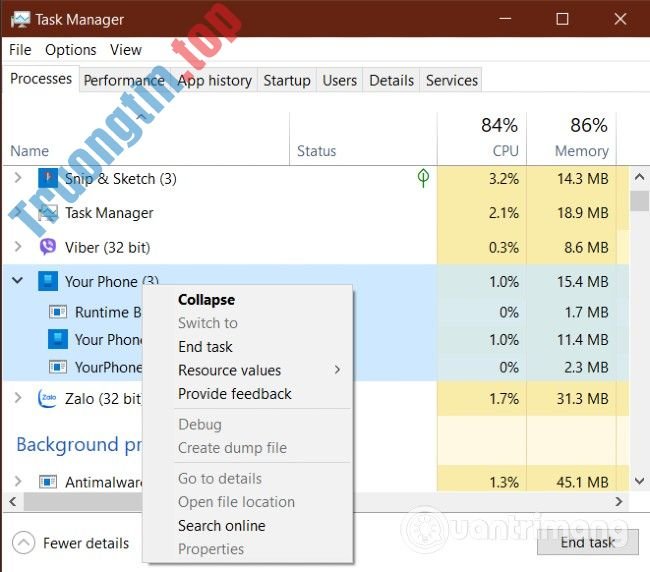The image size is (650, 572).
Task: Click the green leaf suspended status icon
Action: tap(423, 178)
